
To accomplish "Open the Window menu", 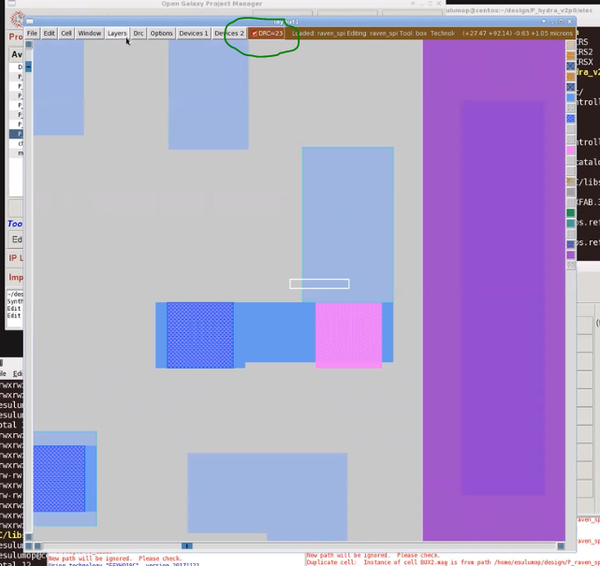I will coord(89,33).
